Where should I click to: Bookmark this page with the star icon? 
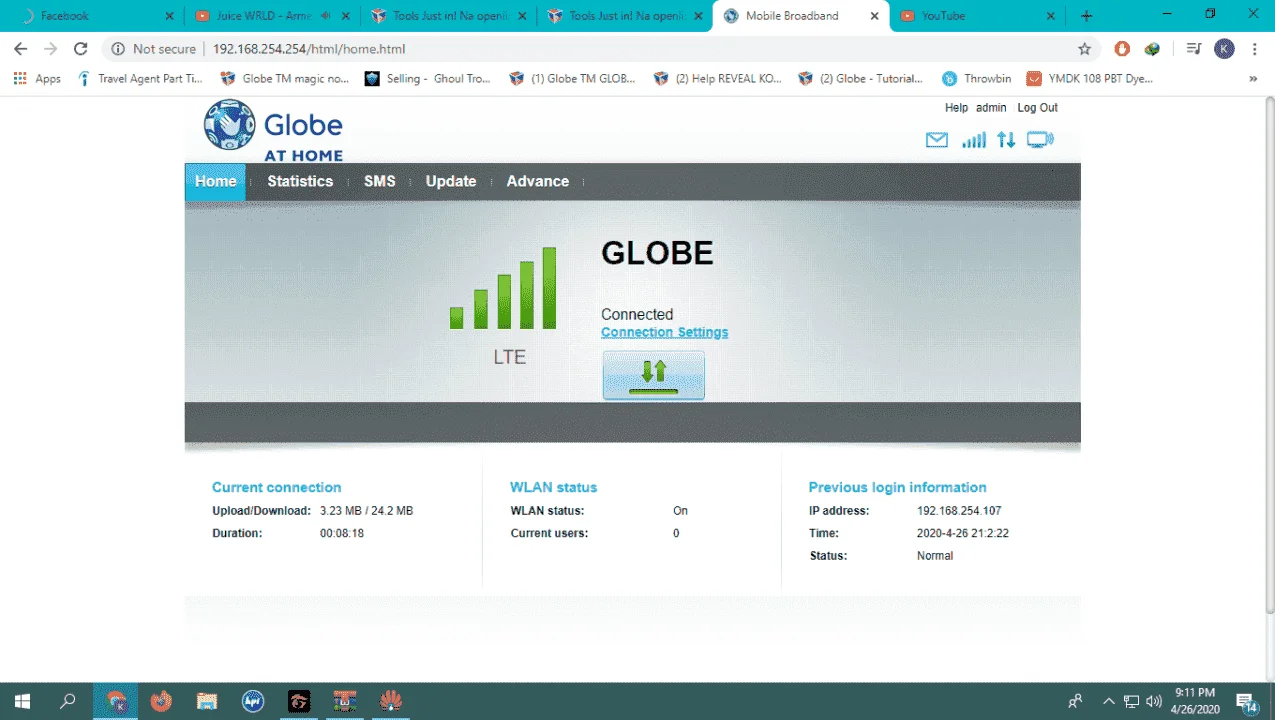pos(1084,49)
